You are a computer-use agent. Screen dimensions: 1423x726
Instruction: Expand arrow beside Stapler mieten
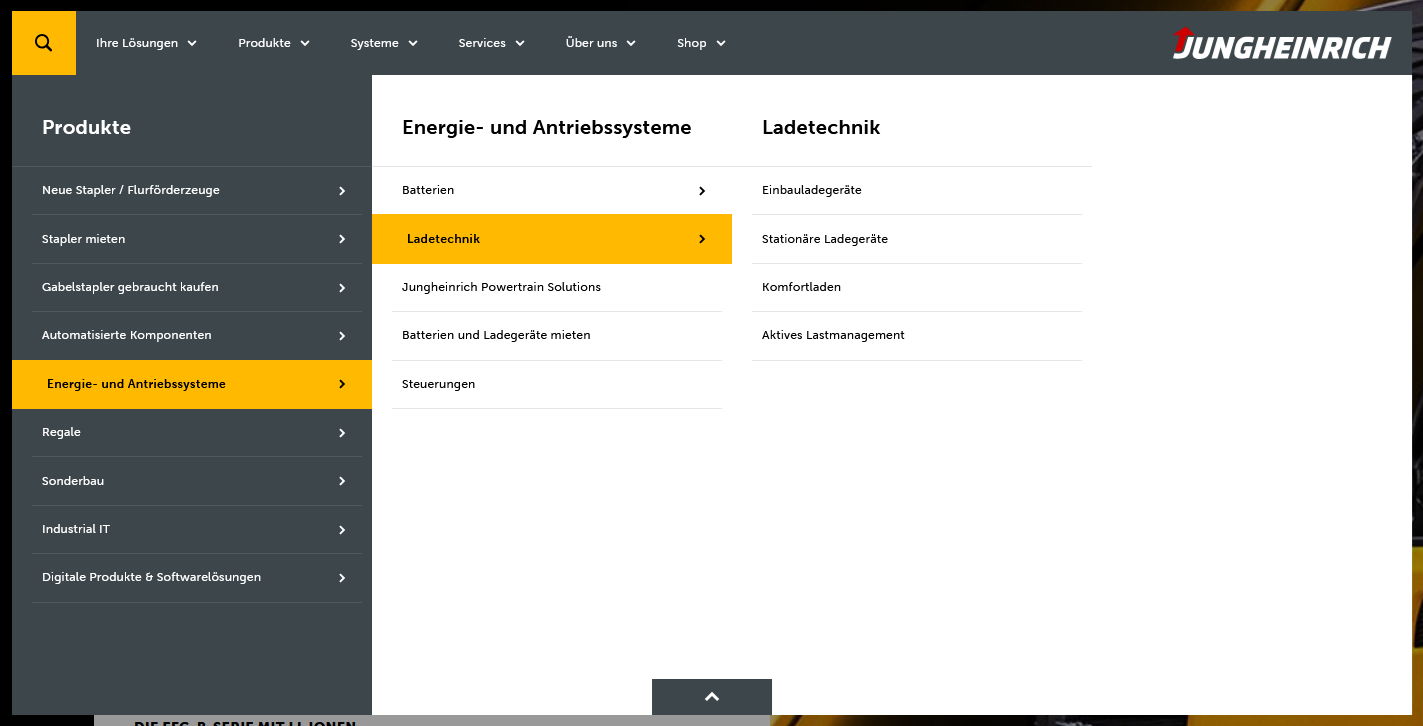coord(342,239)
